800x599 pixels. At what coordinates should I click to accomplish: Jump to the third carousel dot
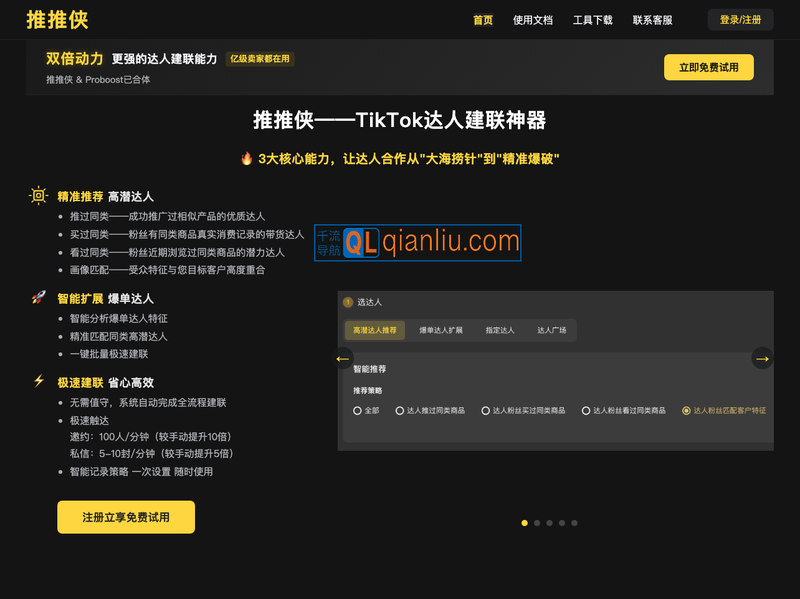549,522
